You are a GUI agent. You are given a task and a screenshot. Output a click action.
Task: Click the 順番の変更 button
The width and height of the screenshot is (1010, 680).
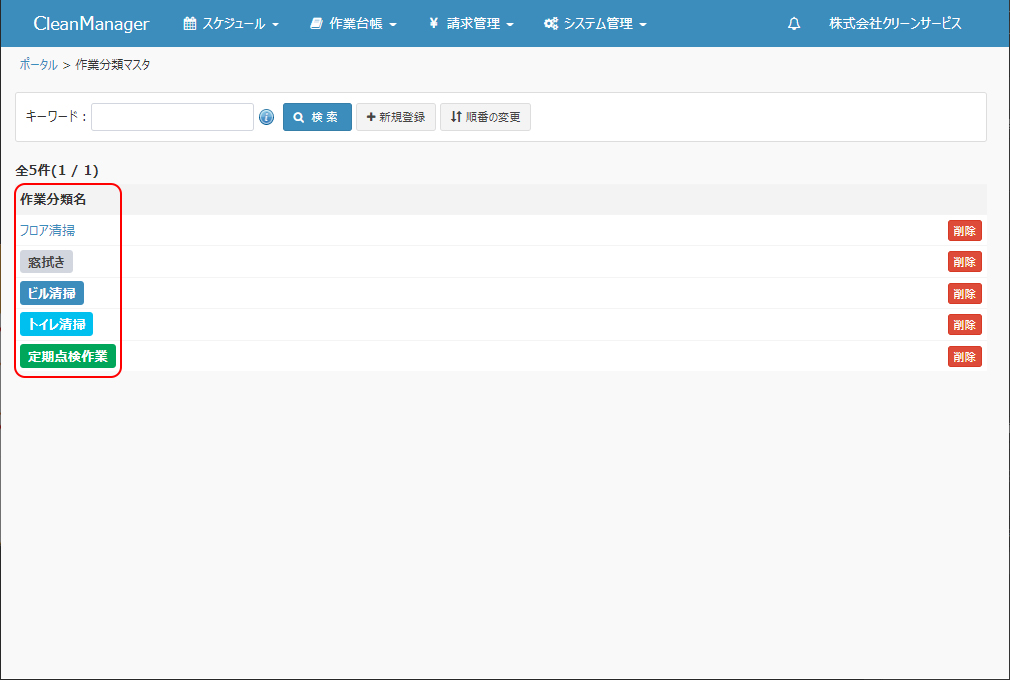[485, 117]
